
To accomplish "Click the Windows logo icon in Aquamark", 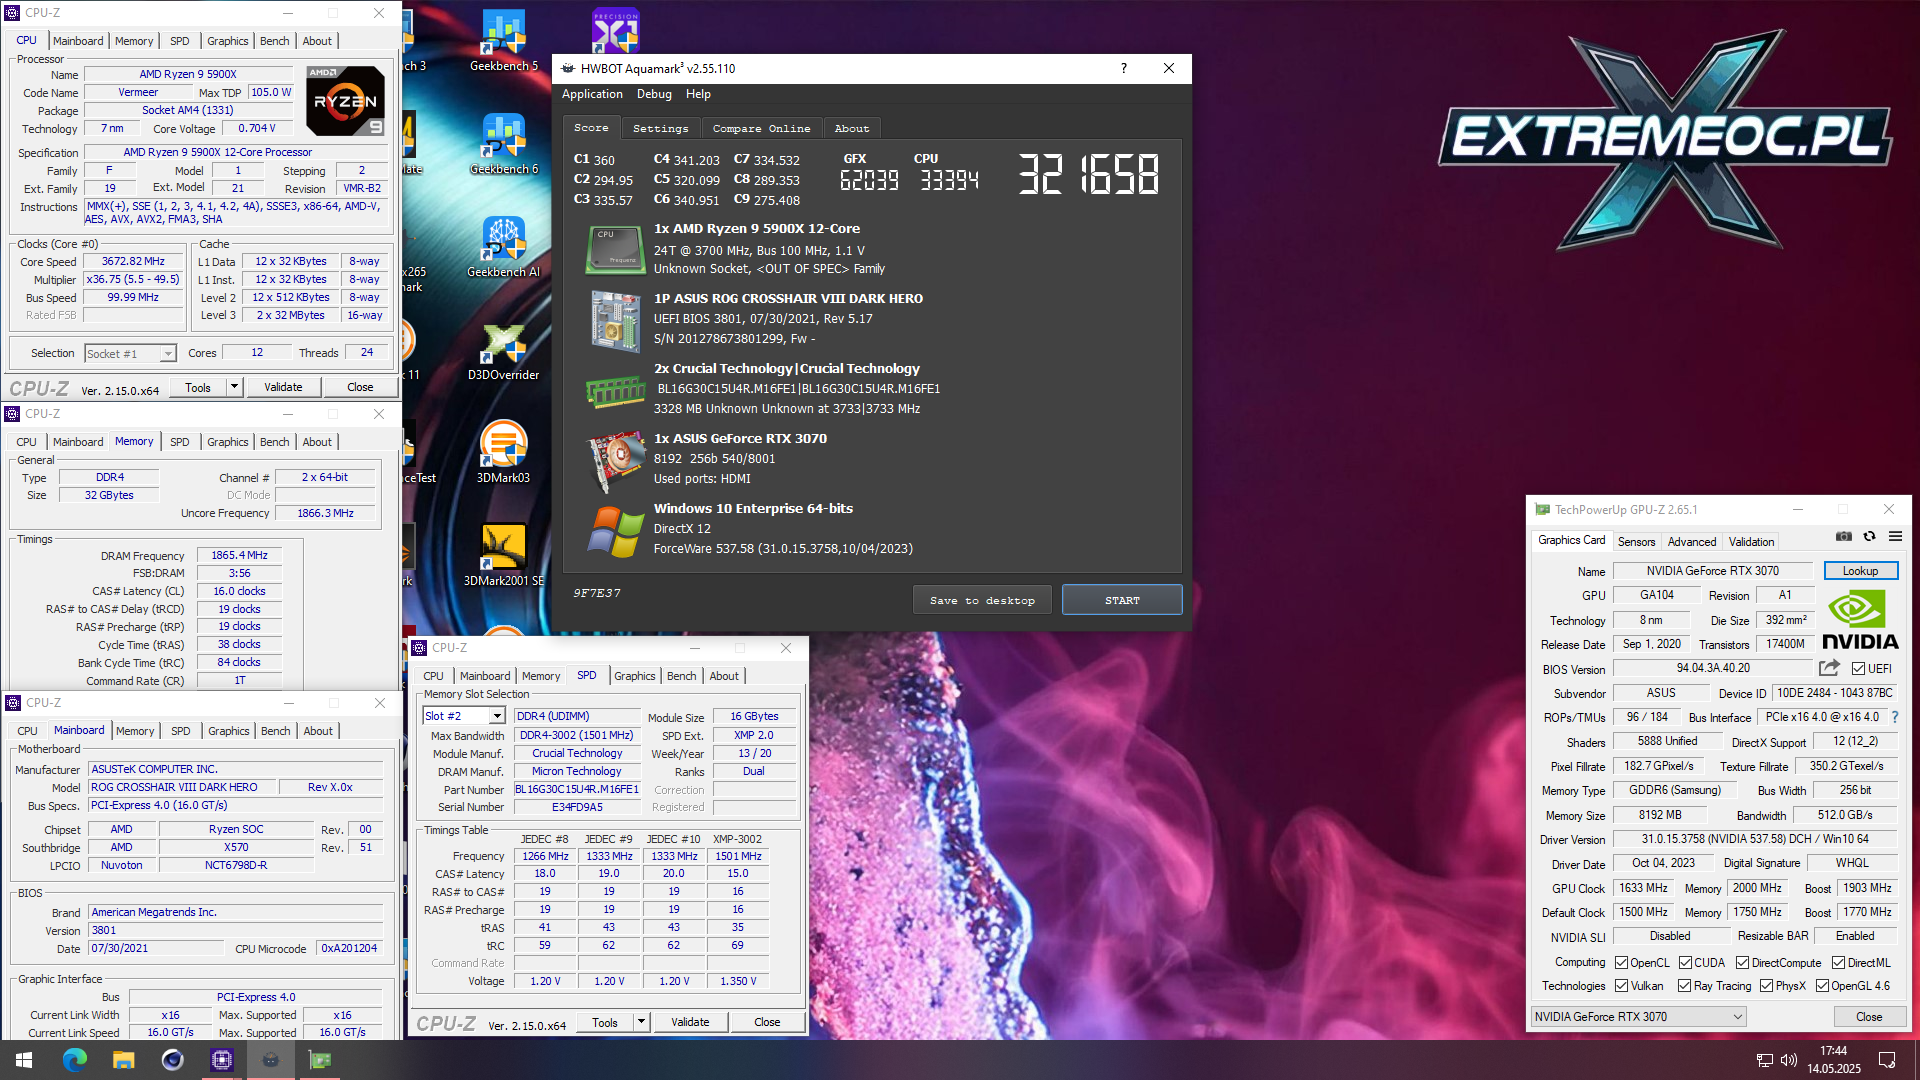I will [x=614, y=531].
